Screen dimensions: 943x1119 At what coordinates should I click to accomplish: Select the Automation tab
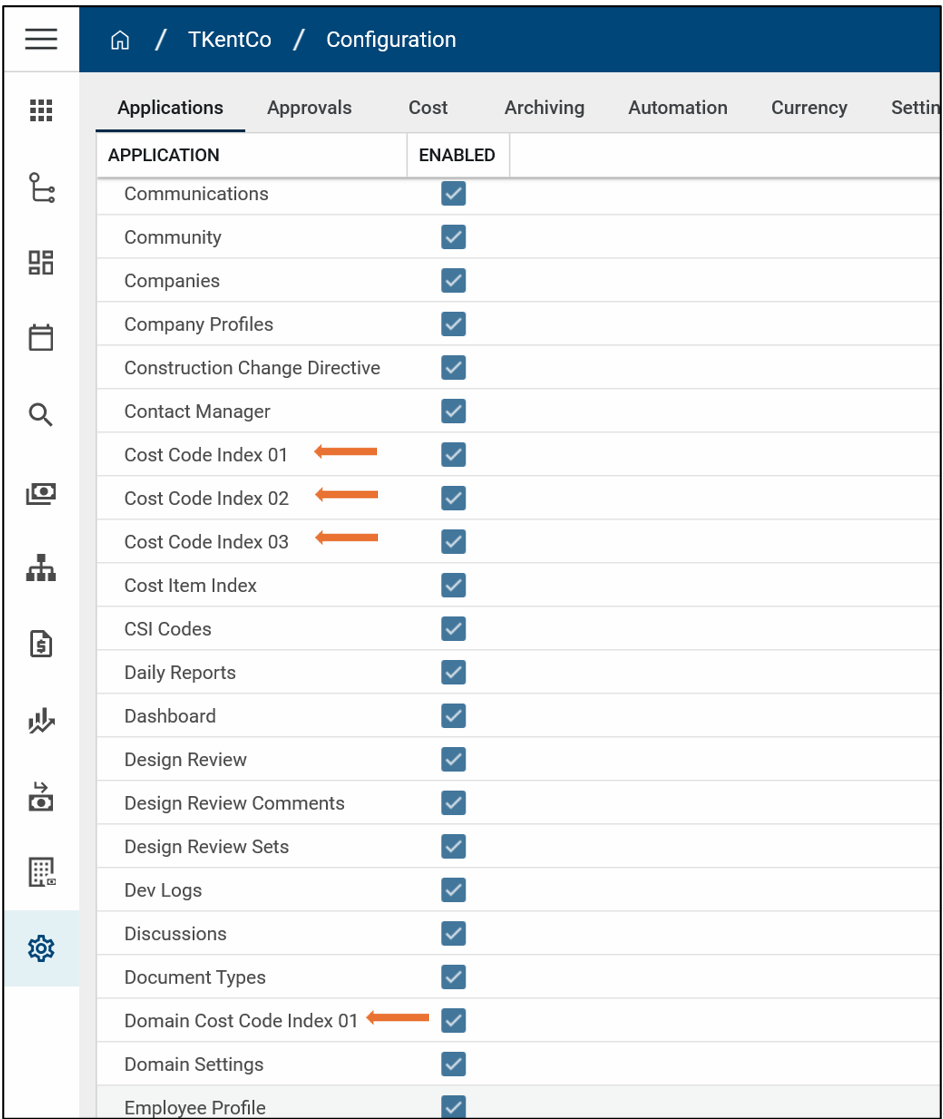[x=677, y=108]
